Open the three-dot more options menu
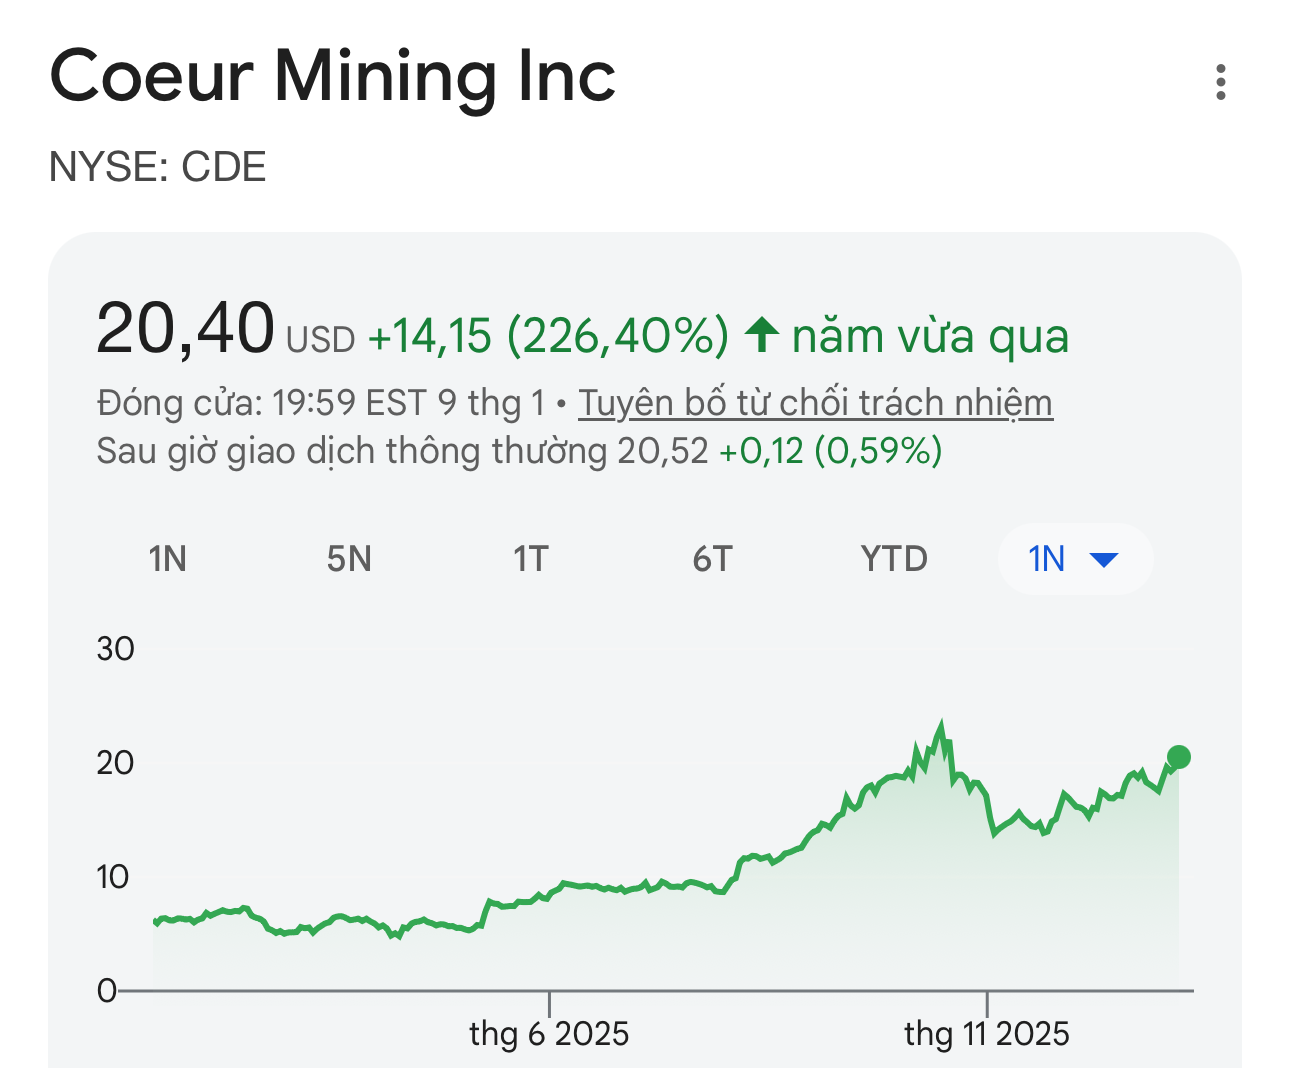This screenshot has height=1068, width=1290. pyautogui.click(x=1220, y=82)
